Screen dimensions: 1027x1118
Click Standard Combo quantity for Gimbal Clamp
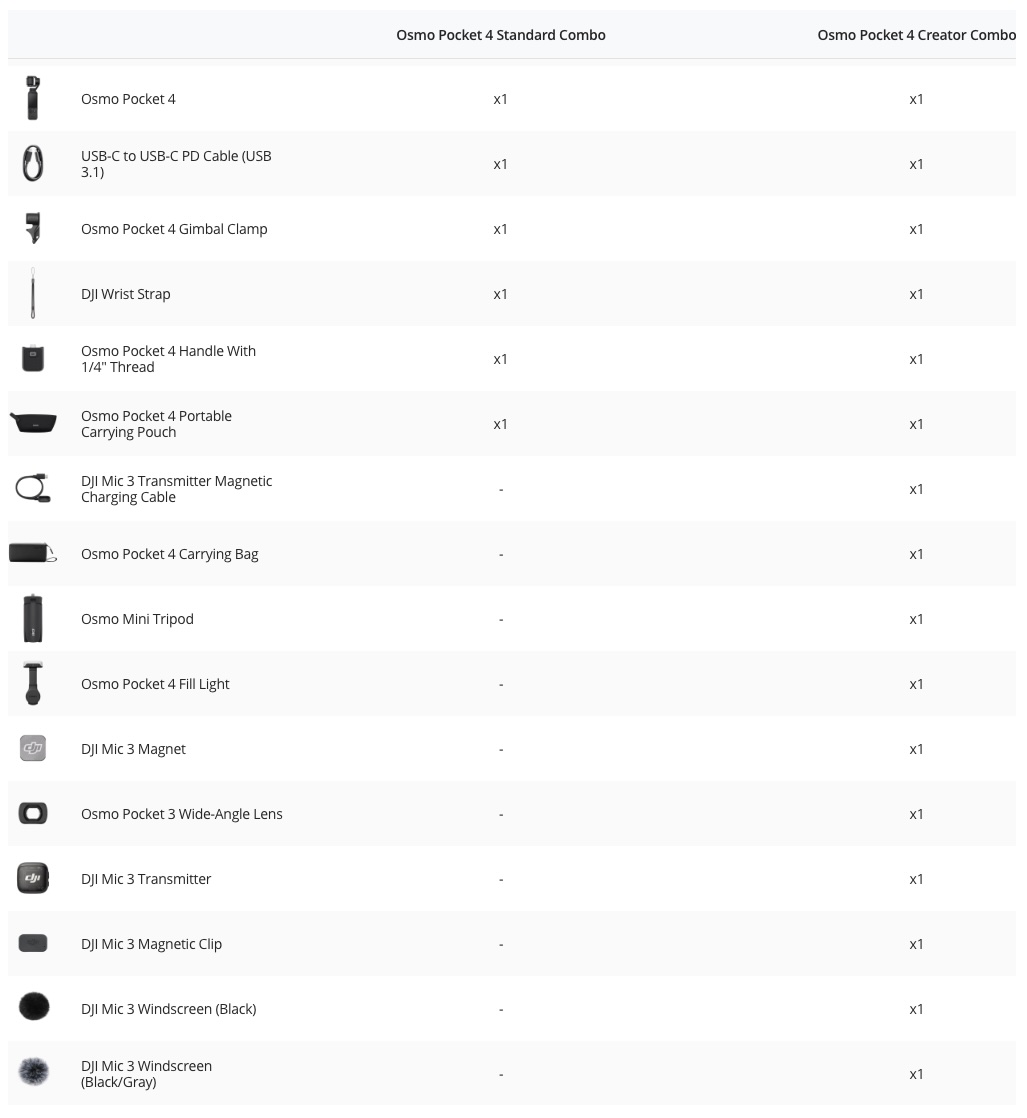(x=501, y=229)
